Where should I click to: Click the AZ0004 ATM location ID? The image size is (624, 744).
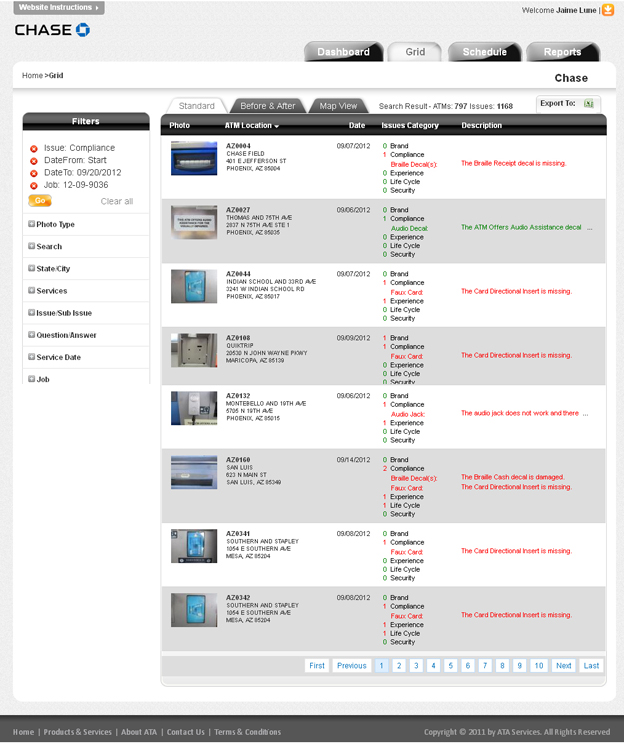[x=238, y=146]
